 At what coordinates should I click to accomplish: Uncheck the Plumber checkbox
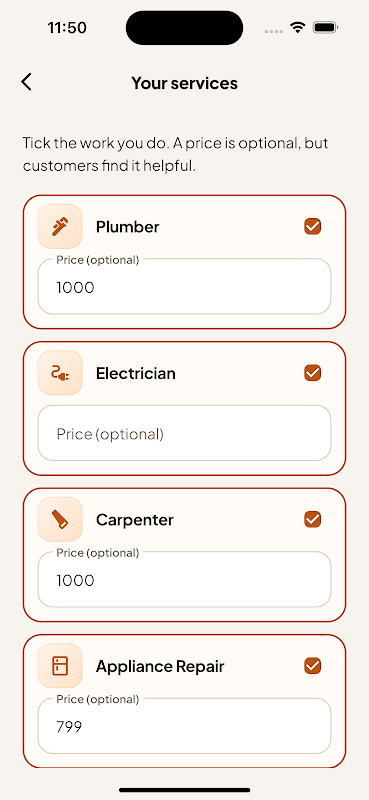[312, 226]
